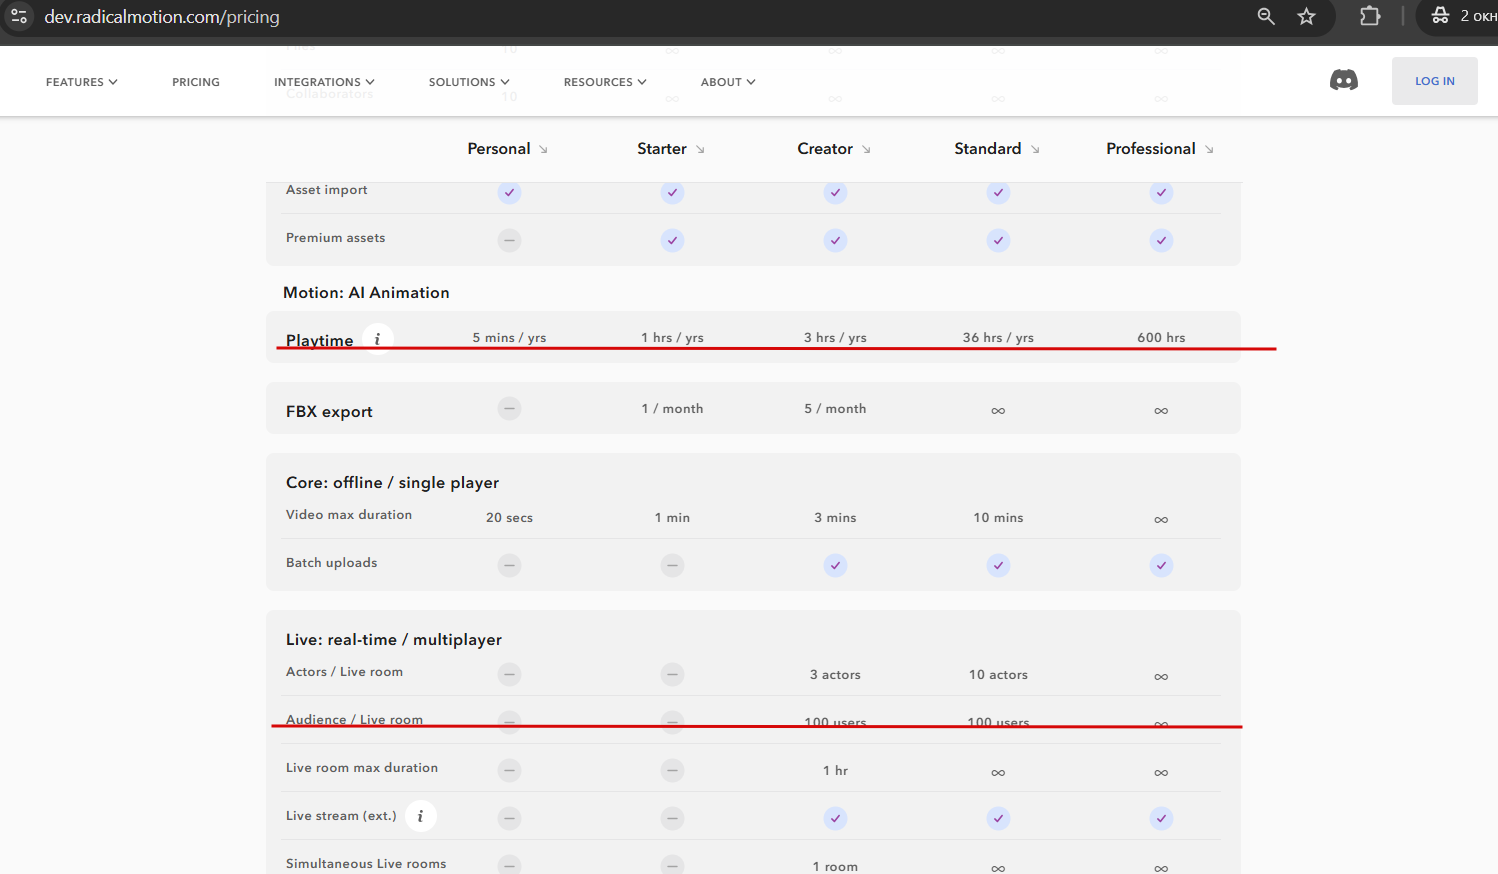1498x874 pixels.
Task: Jump to the Personal plan column header
Action: [x=508, y=149]
